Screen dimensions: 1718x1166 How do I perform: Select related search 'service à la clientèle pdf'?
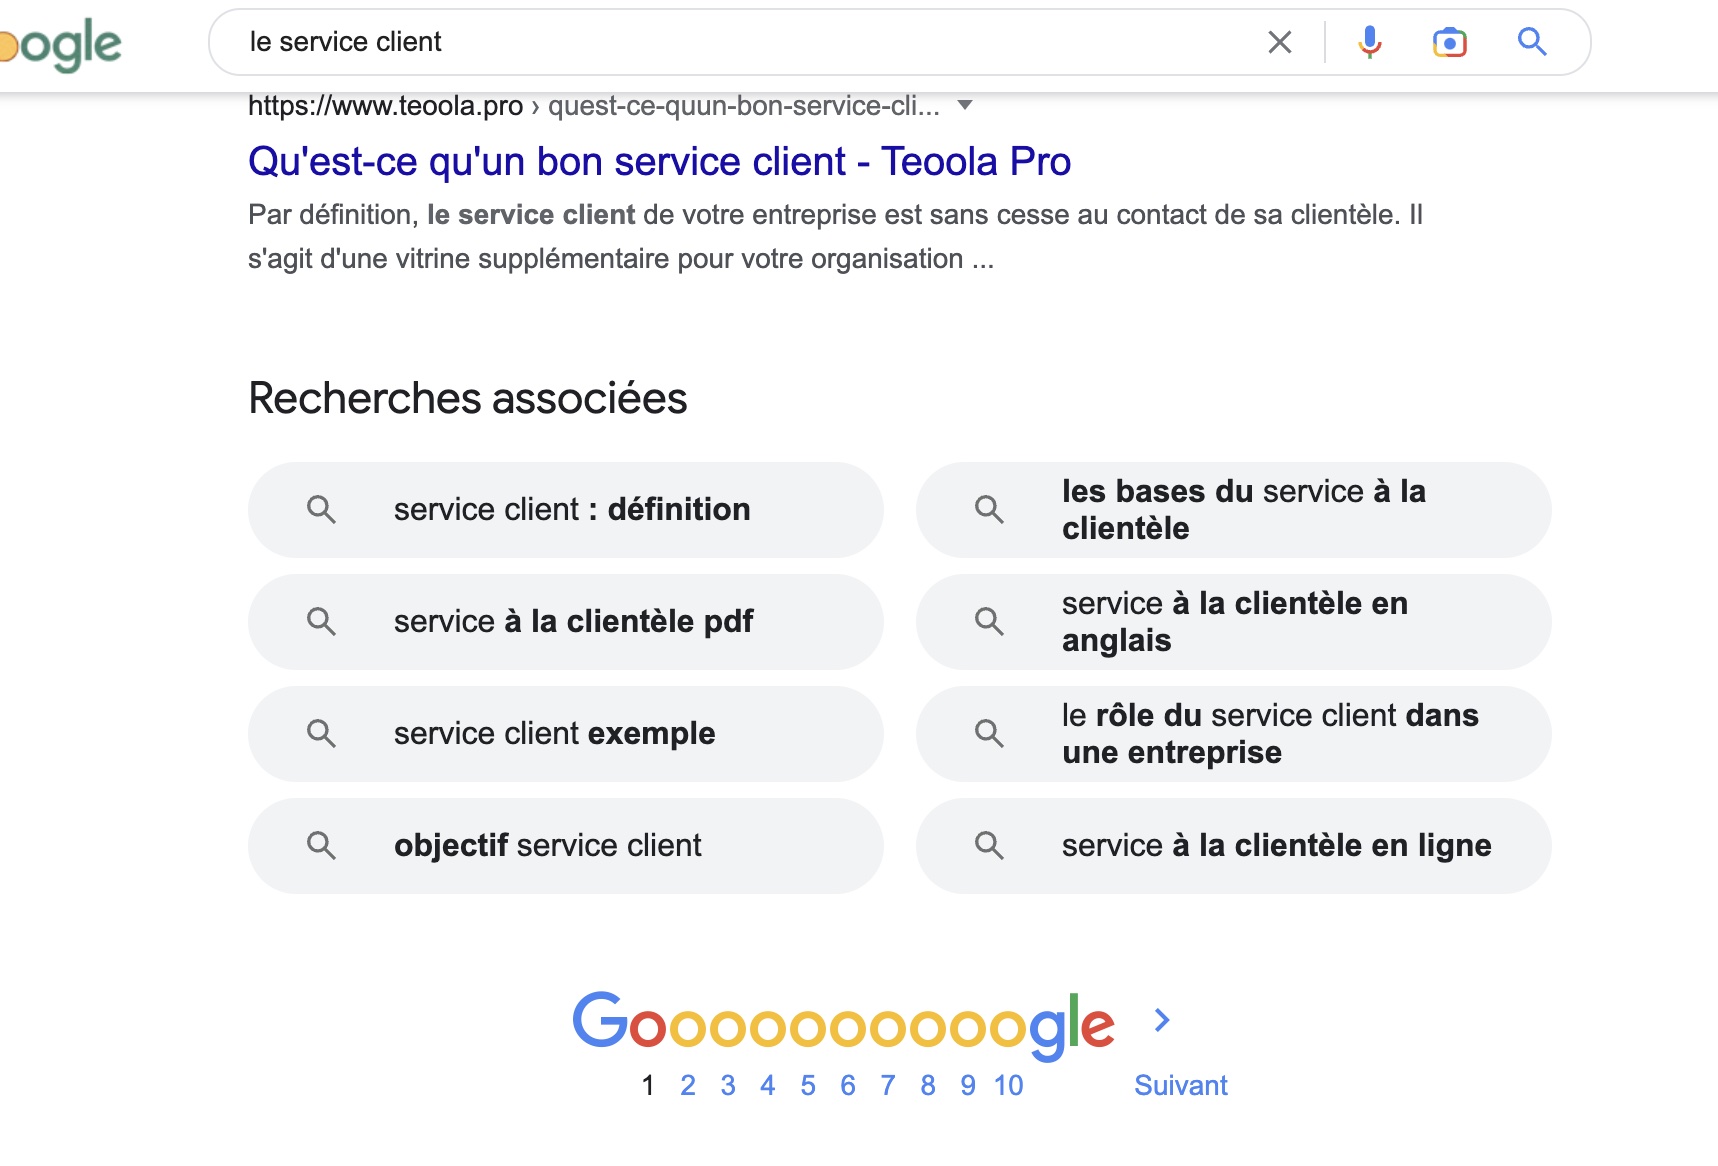[565, 622]
